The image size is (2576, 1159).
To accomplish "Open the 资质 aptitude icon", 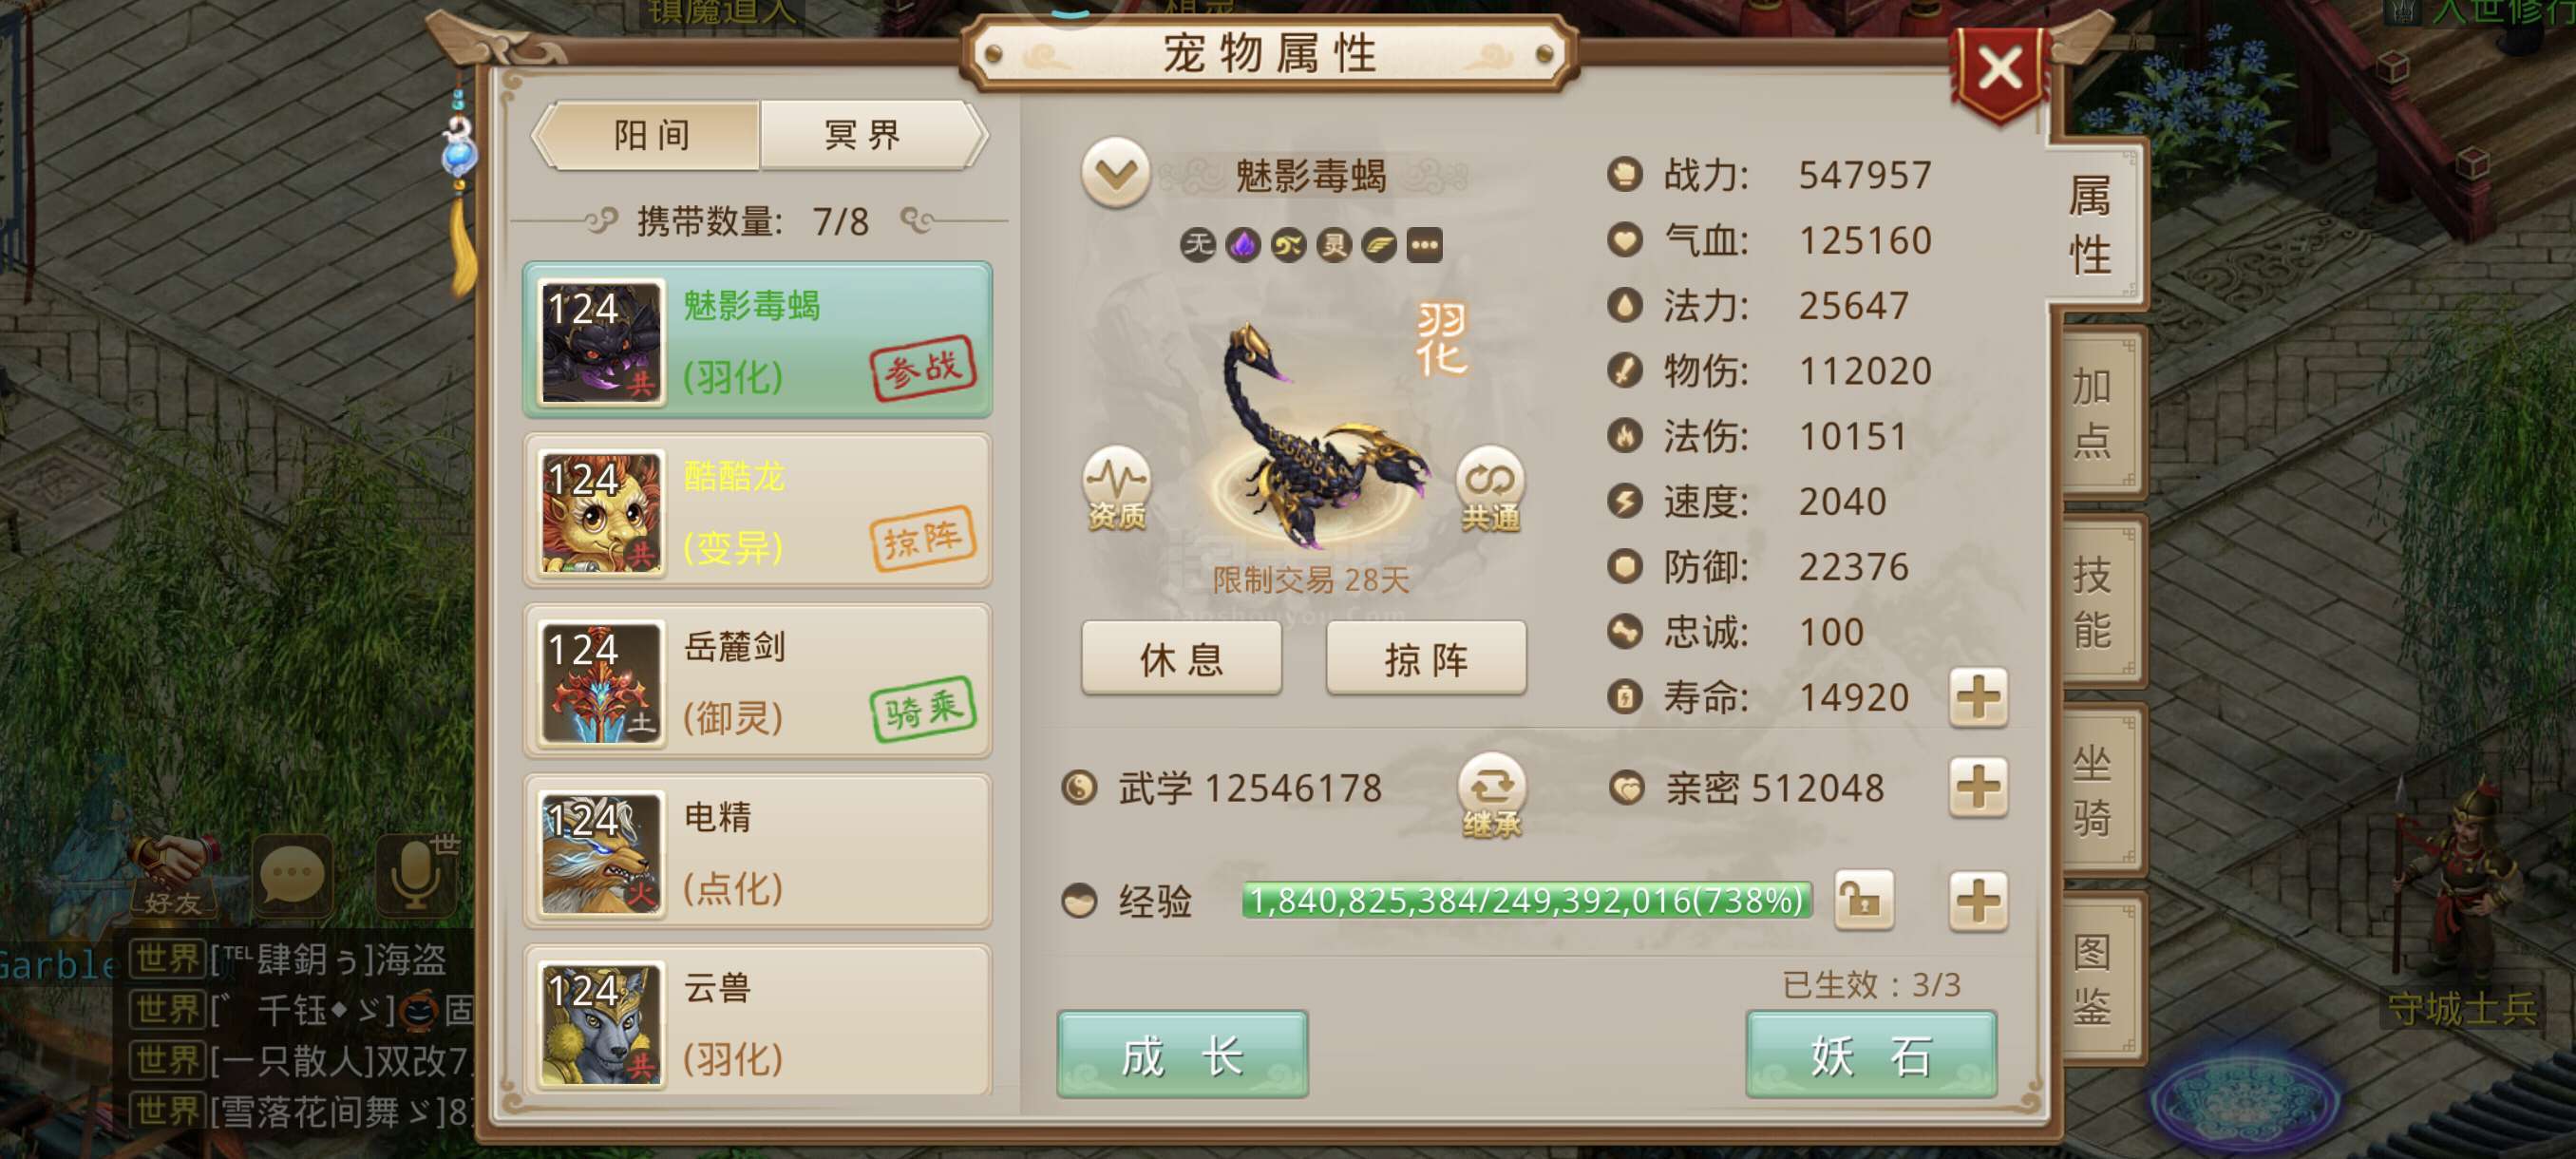I will coord(1116,489).
